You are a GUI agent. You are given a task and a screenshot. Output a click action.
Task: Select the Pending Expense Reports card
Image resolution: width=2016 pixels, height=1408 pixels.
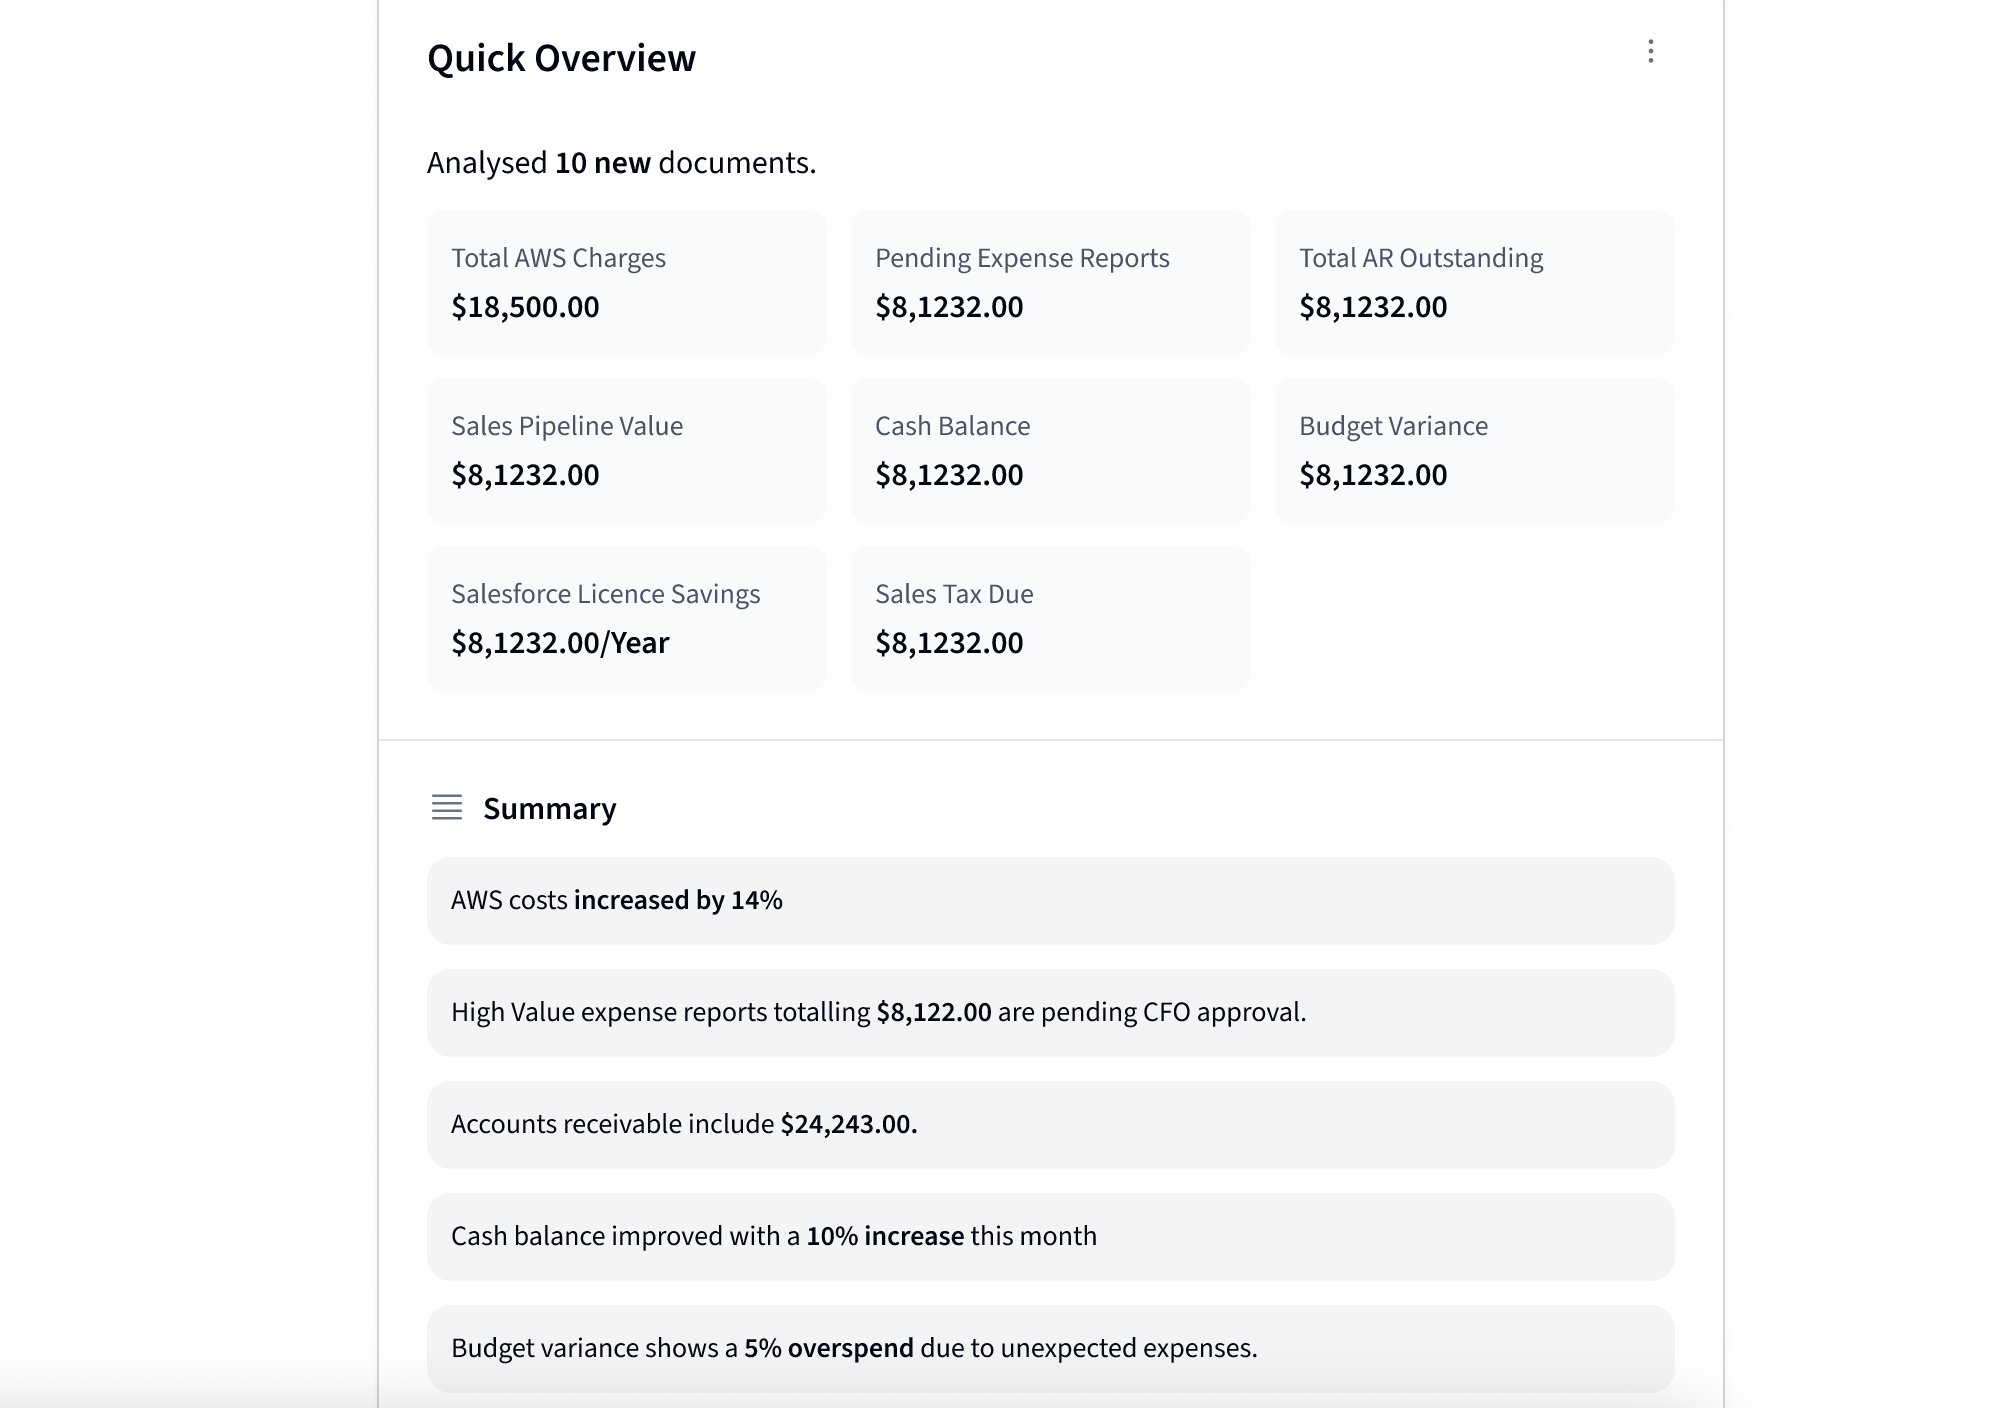pos(1051,282)
